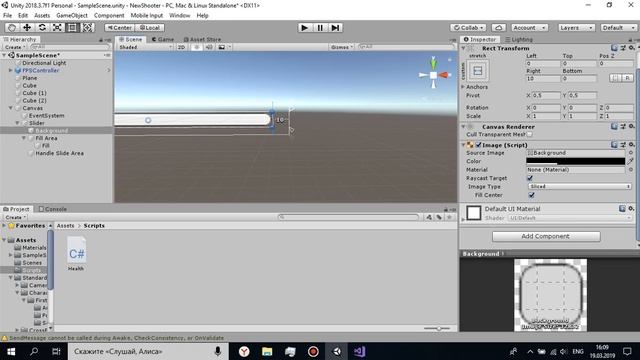
Task: Switch to the Asset Store tab
Action: click(x=202, y=39)
